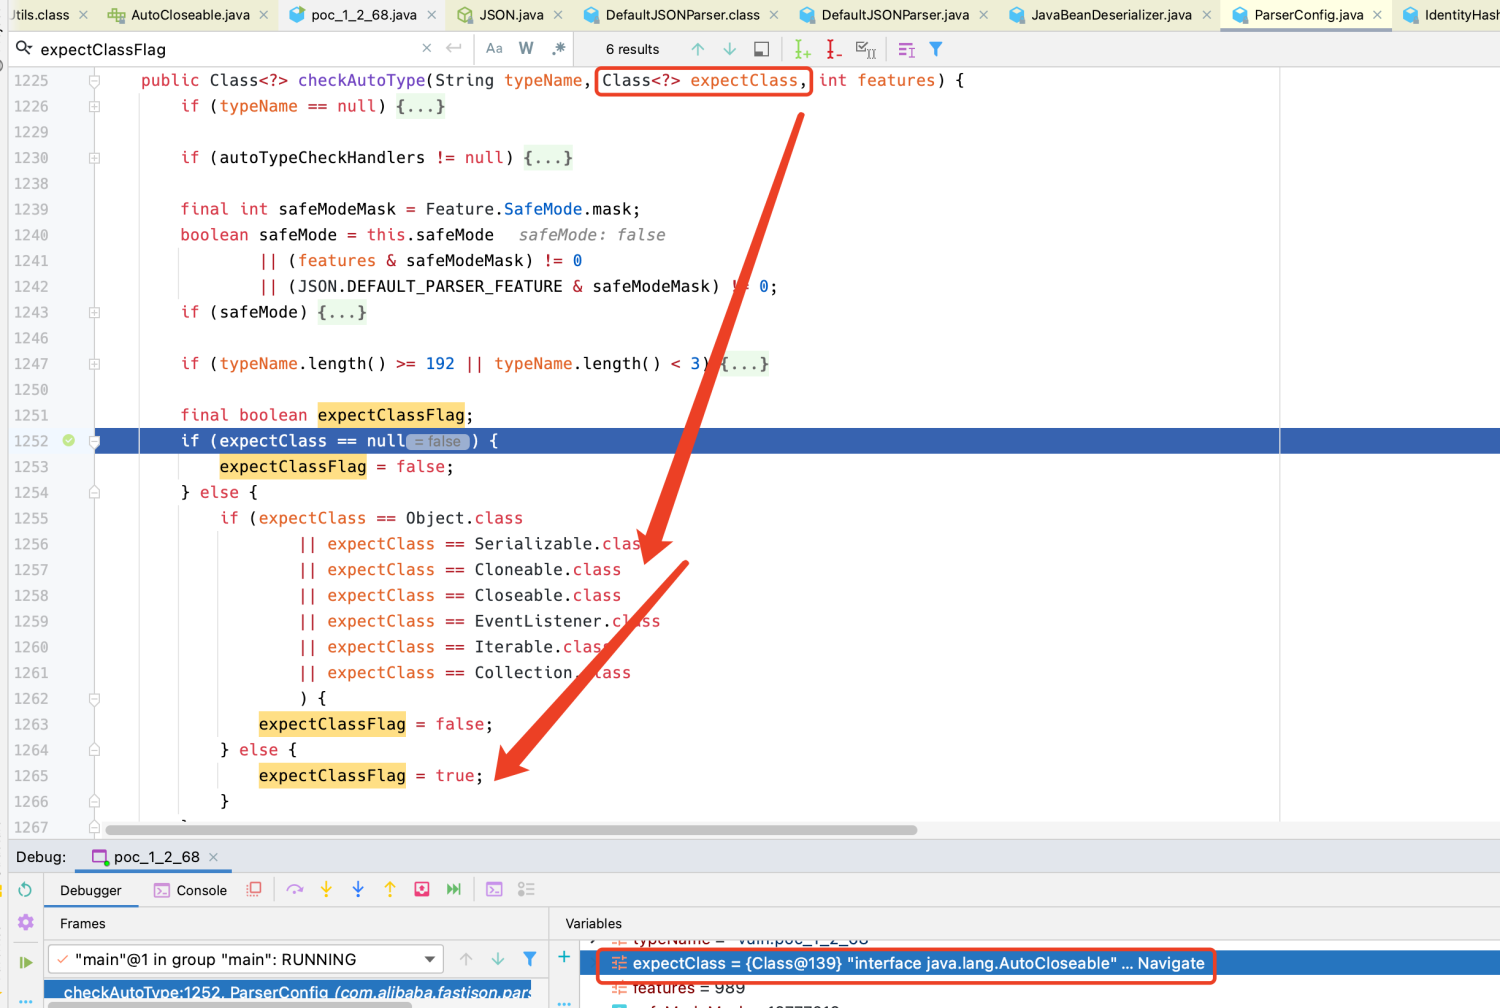1500x1008 pixels.
Task: Add selection for next occurrence
Action: [x=802, y=49]
